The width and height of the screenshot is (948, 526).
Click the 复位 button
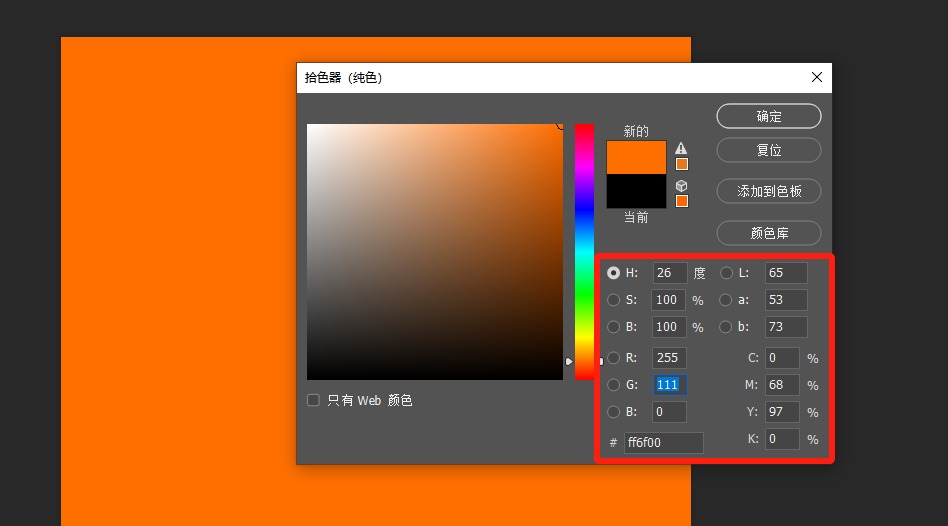pos(769,150)
